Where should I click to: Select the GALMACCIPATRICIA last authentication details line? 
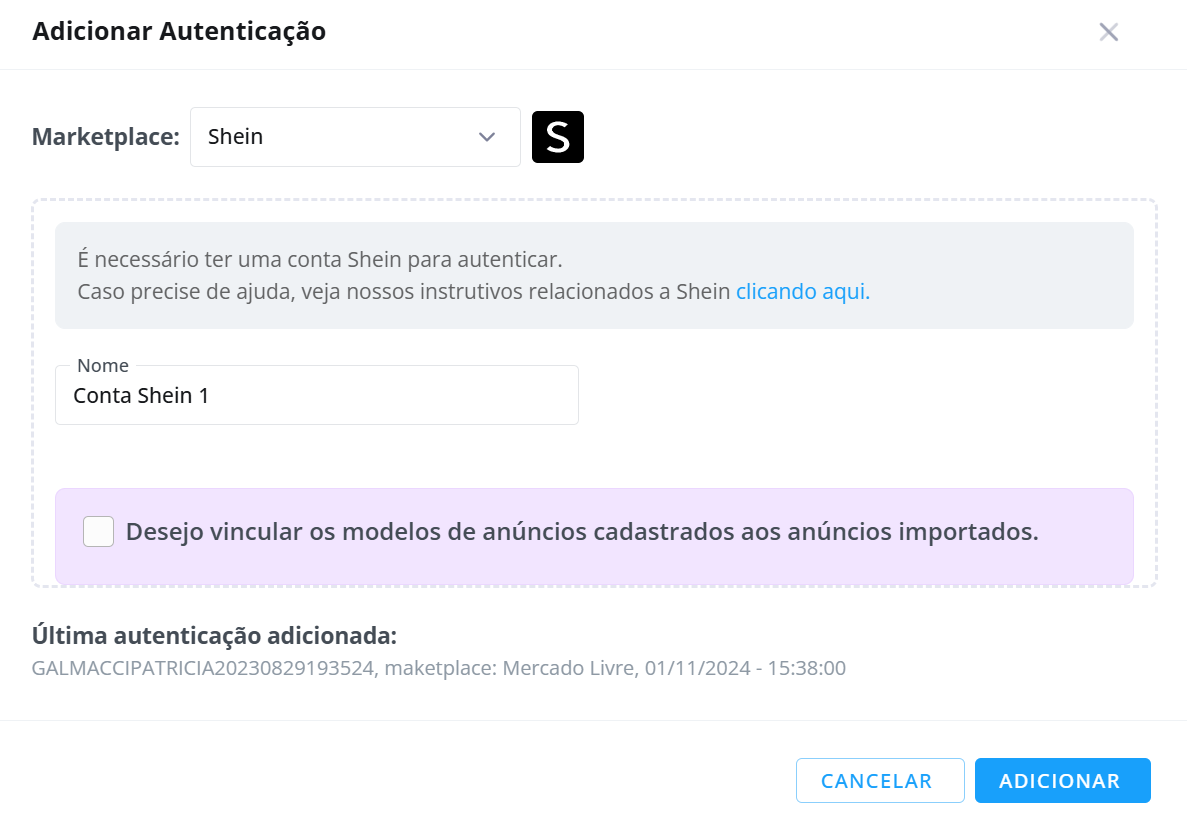point(439,668)
